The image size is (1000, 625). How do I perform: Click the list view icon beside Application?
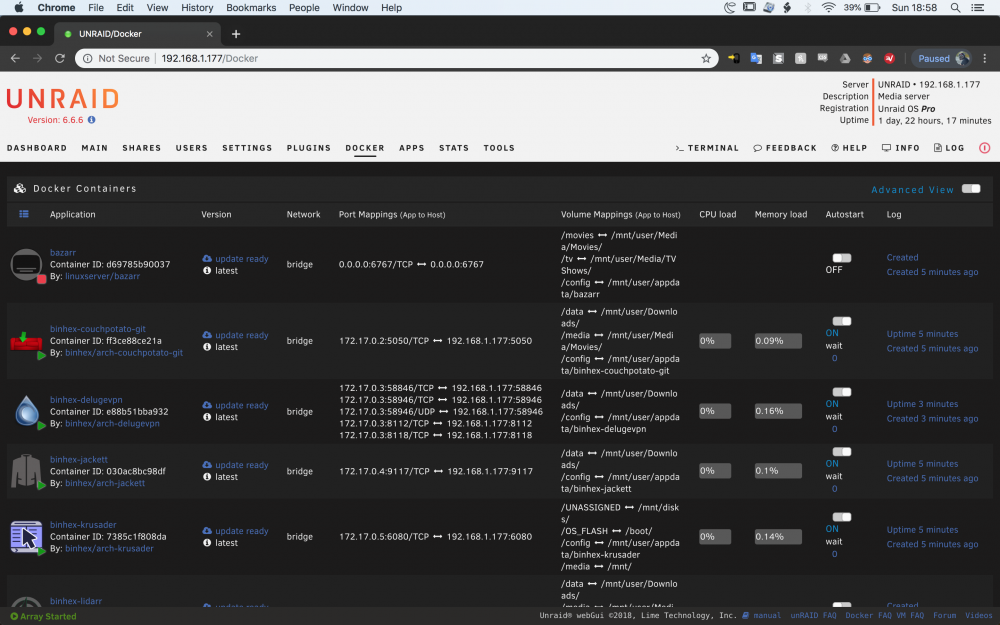click(x=24, y=214)
